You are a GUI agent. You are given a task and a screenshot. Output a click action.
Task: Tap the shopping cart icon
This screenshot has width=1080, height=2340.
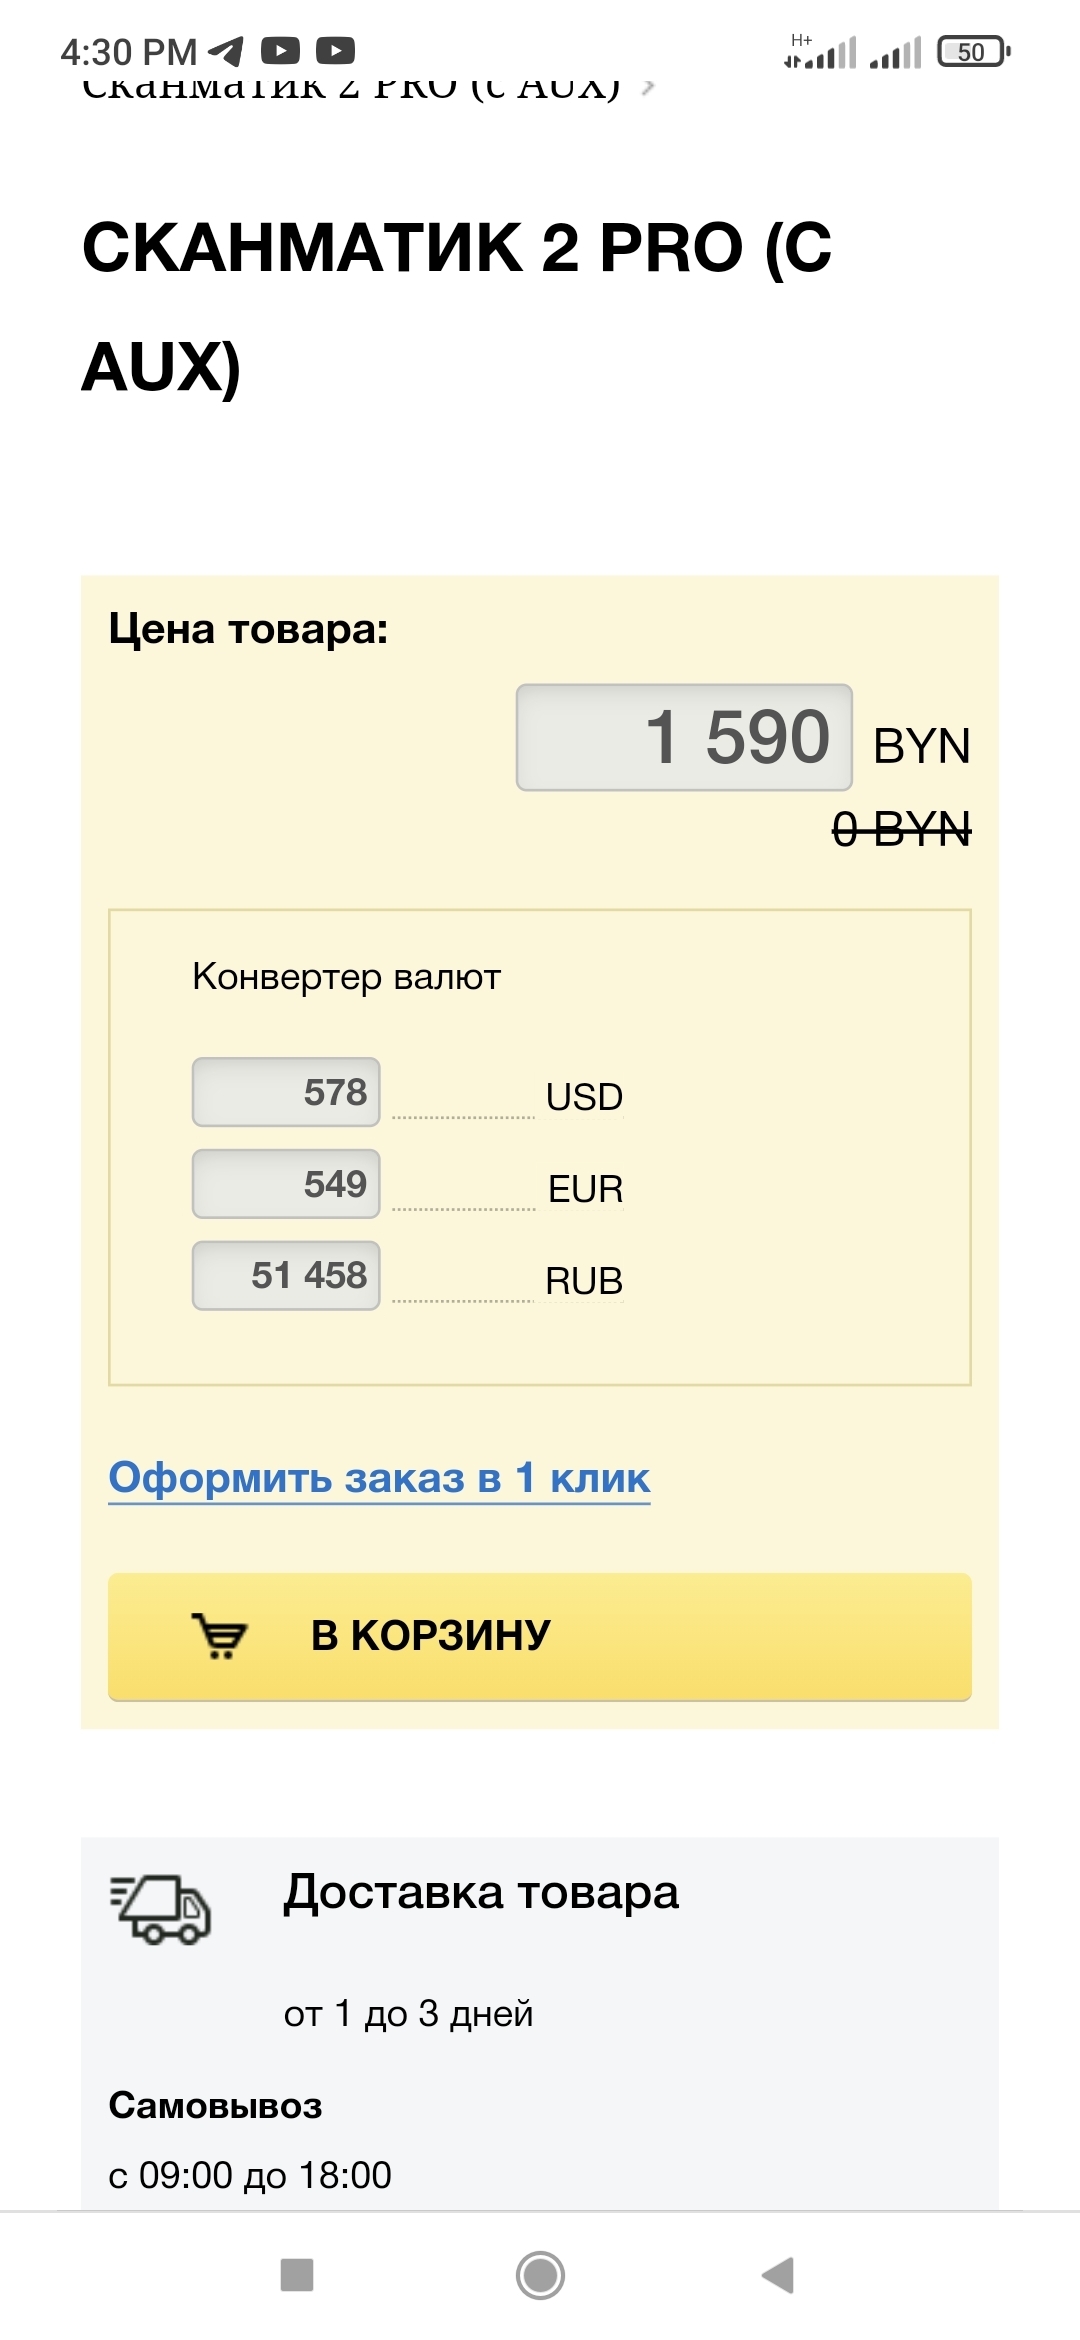[x=219, y=1636]
